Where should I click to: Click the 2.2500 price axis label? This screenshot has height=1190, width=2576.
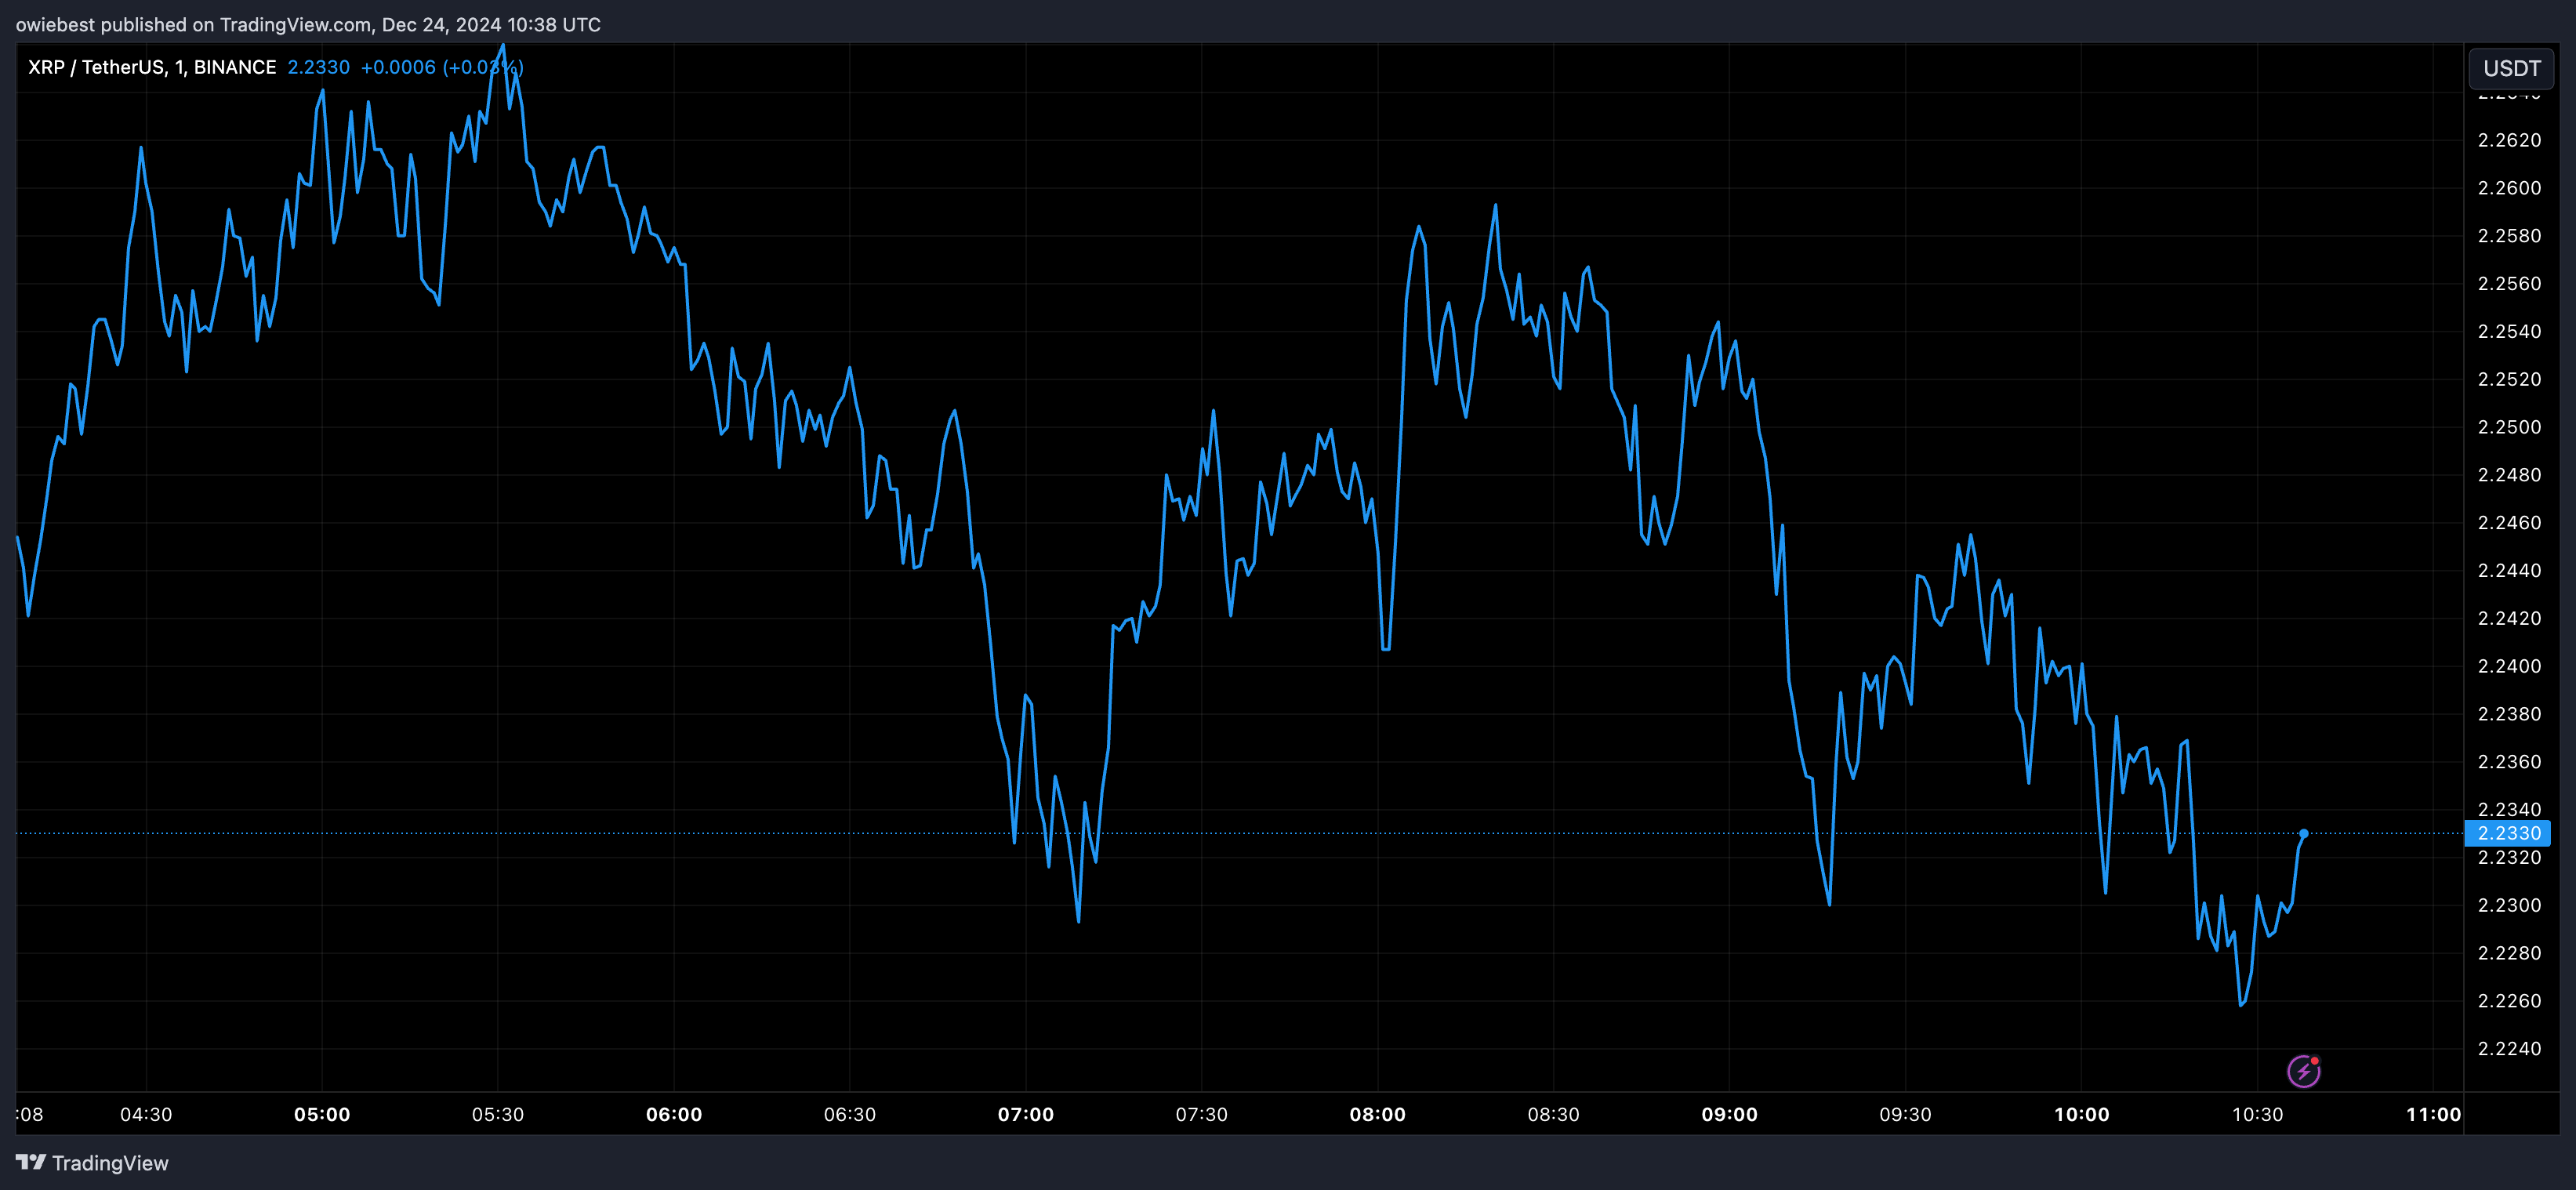pos(2509,427)
